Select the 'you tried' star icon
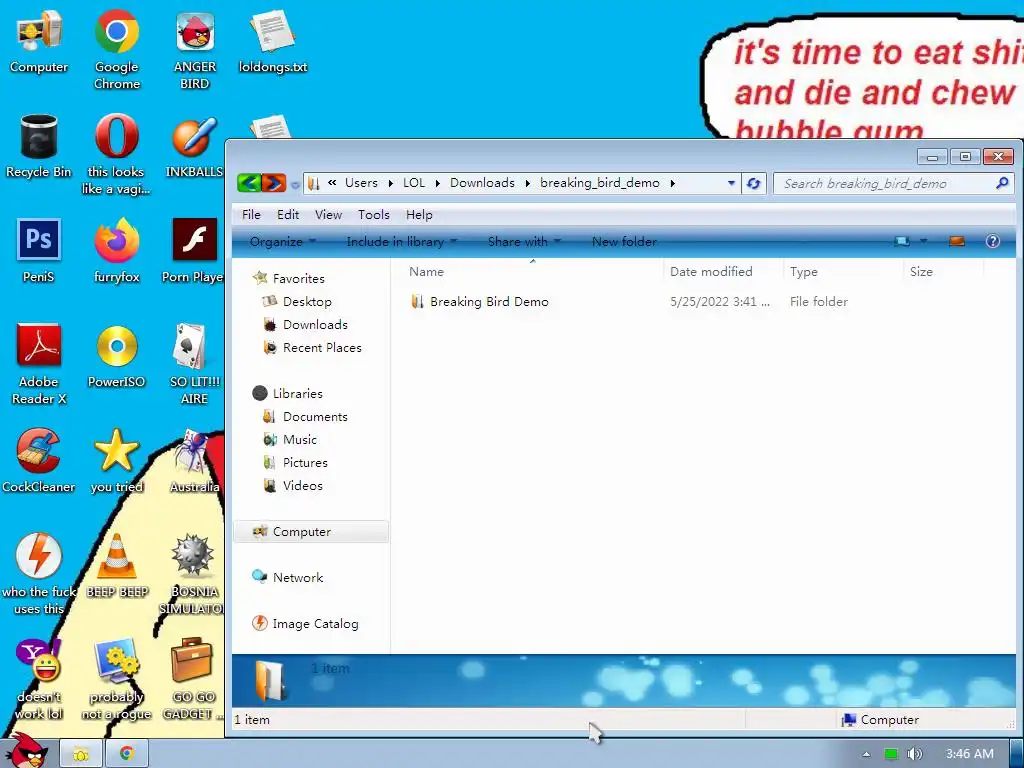 click(x=116, y=460)
